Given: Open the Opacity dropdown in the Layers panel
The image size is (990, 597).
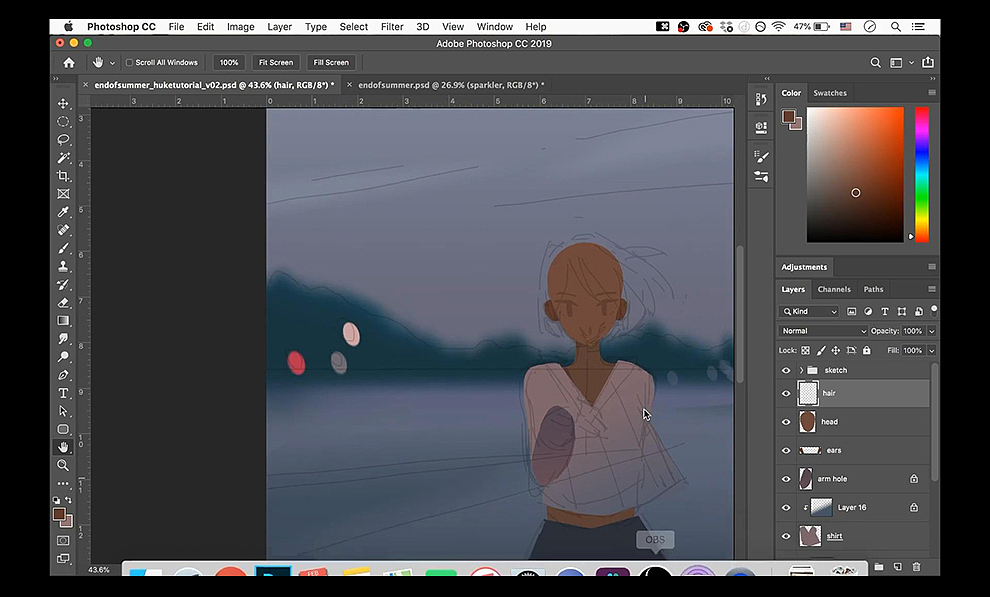Looking at the screenshot, I should click(x=932, y=330).
